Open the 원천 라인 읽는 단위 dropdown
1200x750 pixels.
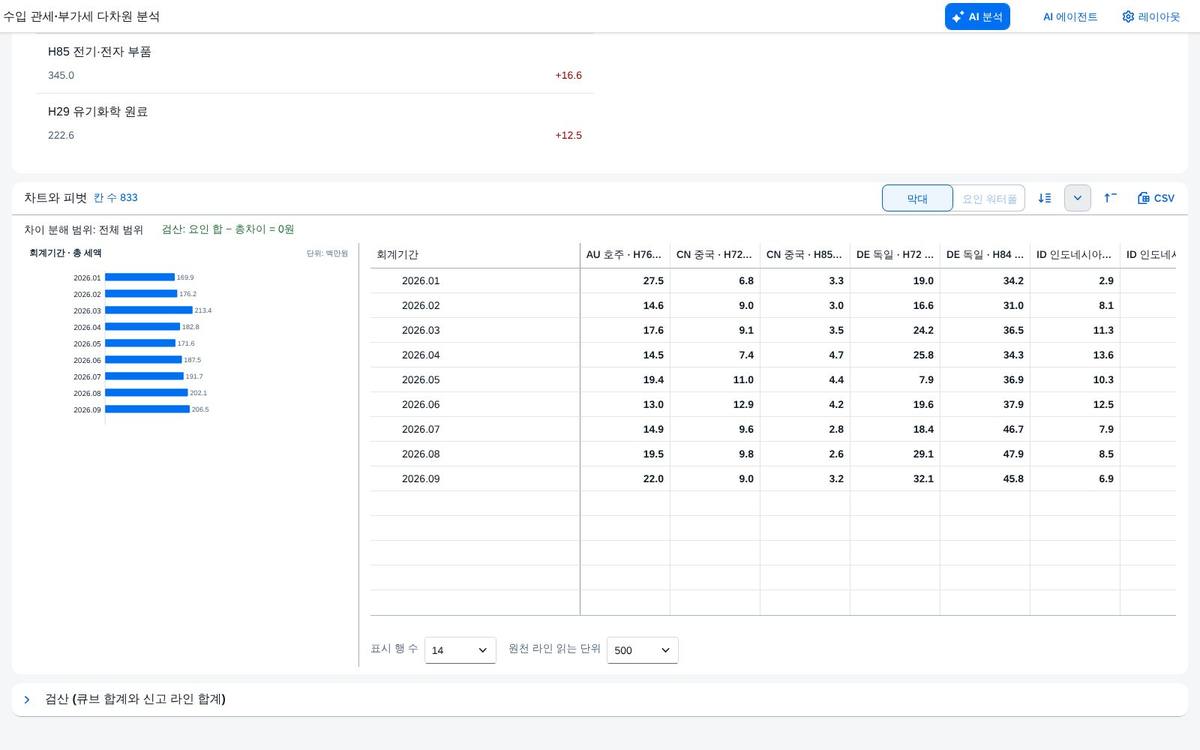coord(642,650)
